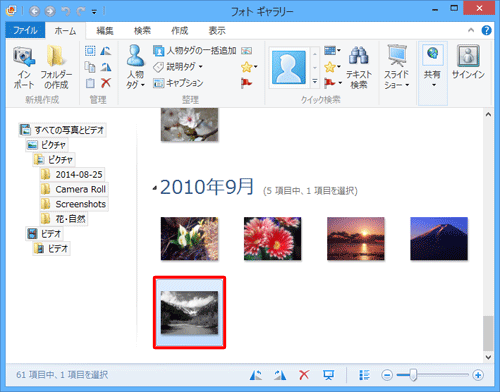The image size is (500, 392).
Task: Select All photos and videos (すべての写真とビデオ)
Action: pyautogui.click(x=62, y=130)
